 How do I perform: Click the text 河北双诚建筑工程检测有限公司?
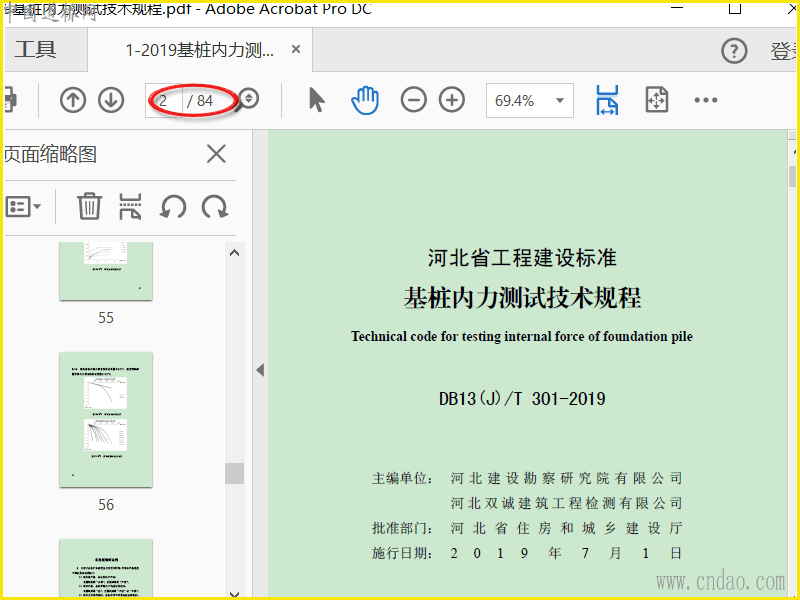tap(566, 504)
